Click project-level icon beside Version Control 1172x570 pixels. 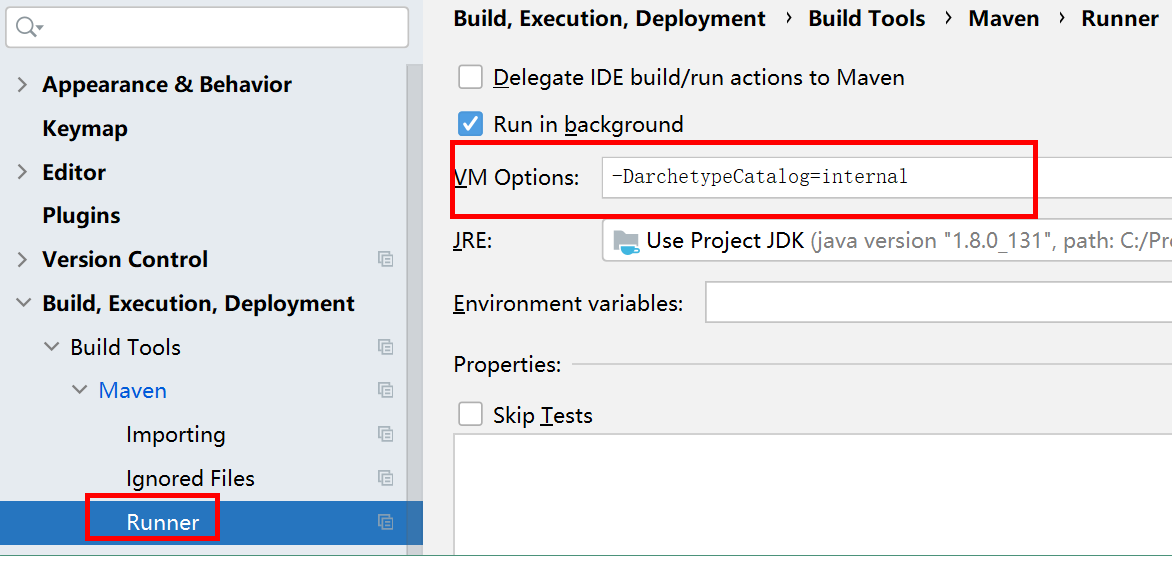[385, 259]
